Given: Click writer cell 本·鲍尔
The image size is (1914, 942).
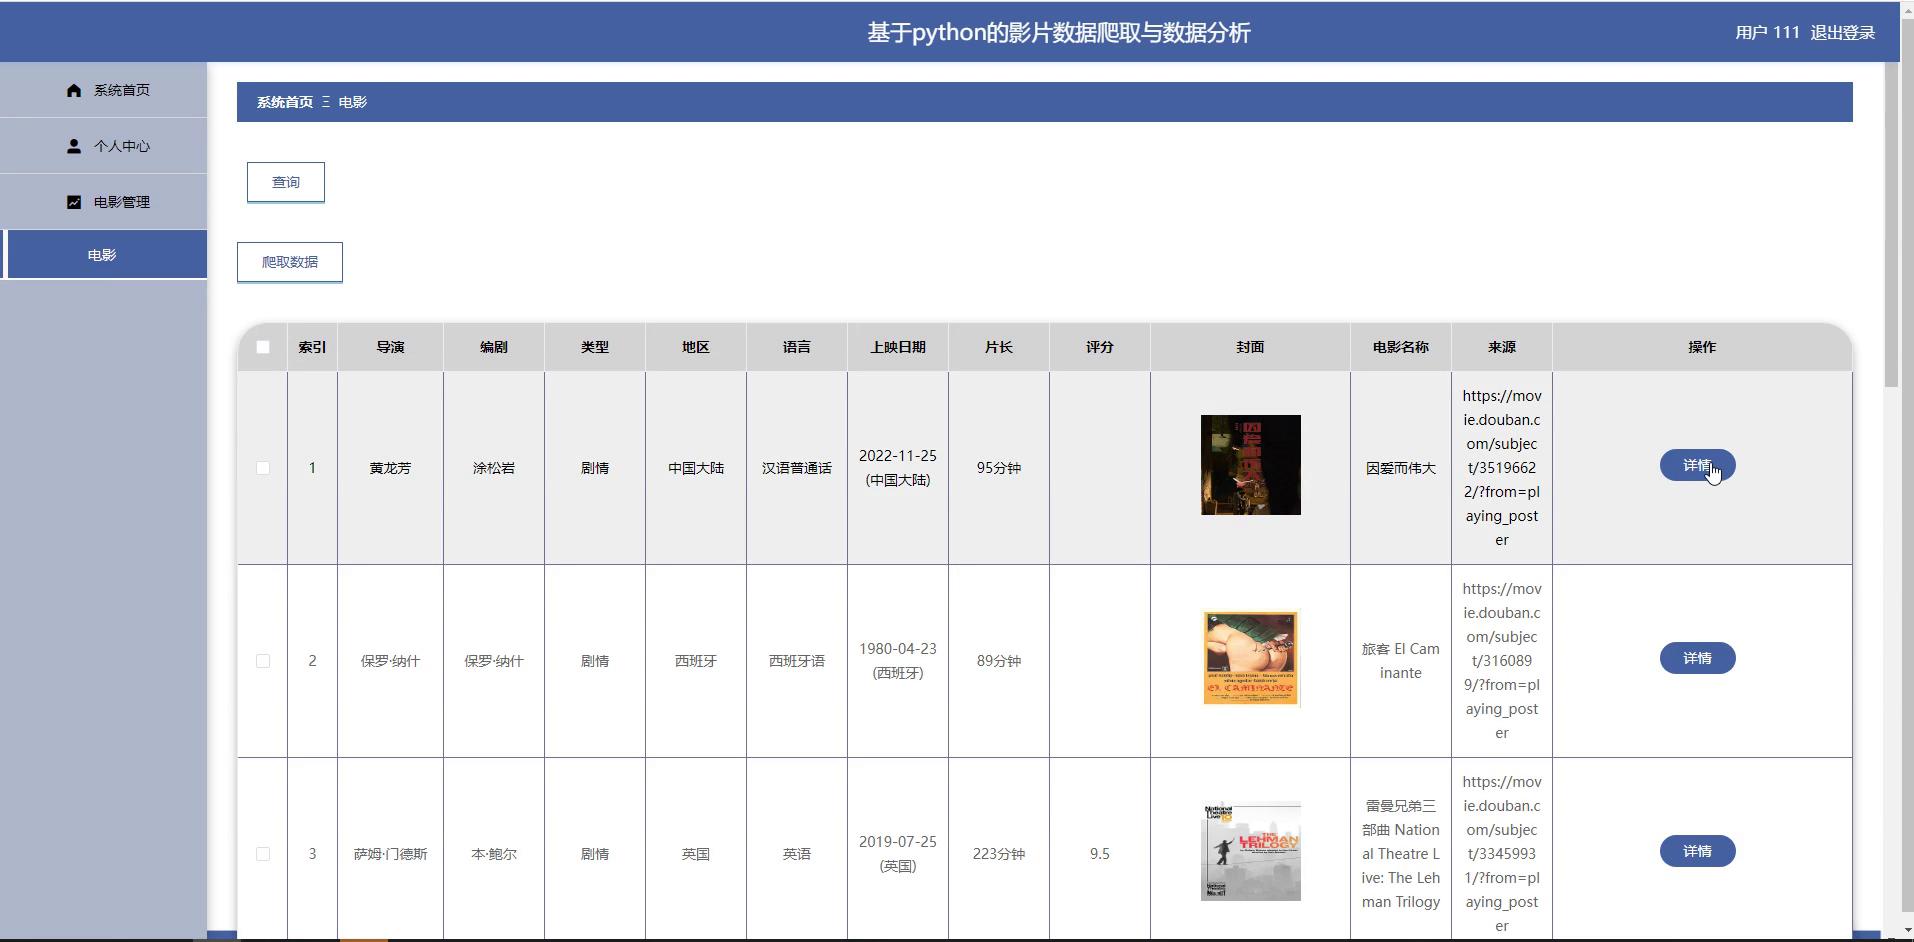Looking at the screenshot, I should pos(494,854).
